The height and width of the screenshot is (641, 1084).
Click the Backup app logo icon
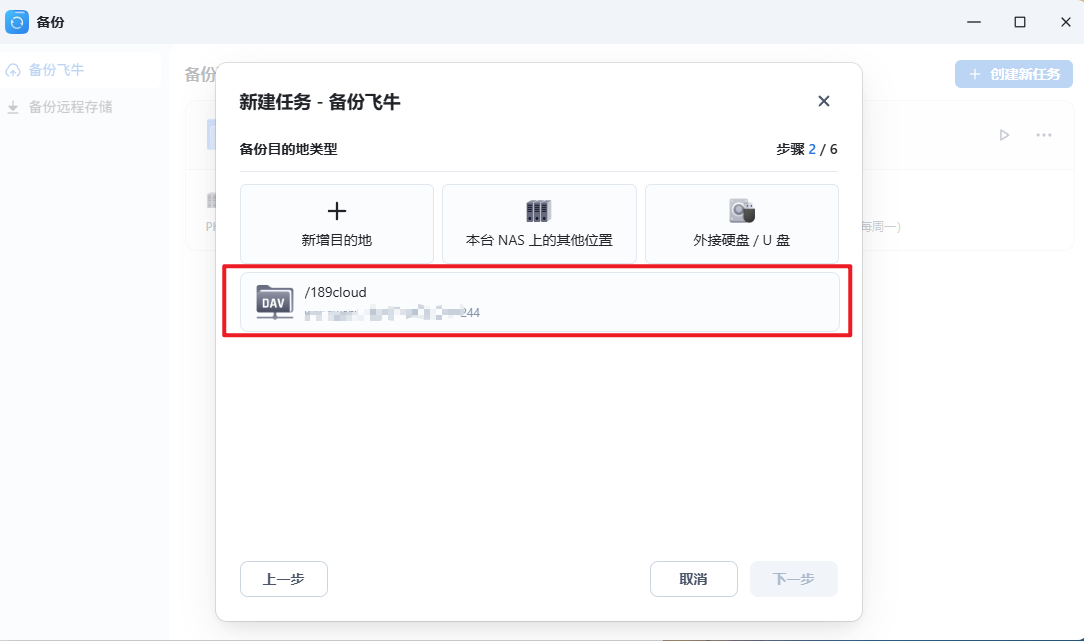(x=17, y=22)
